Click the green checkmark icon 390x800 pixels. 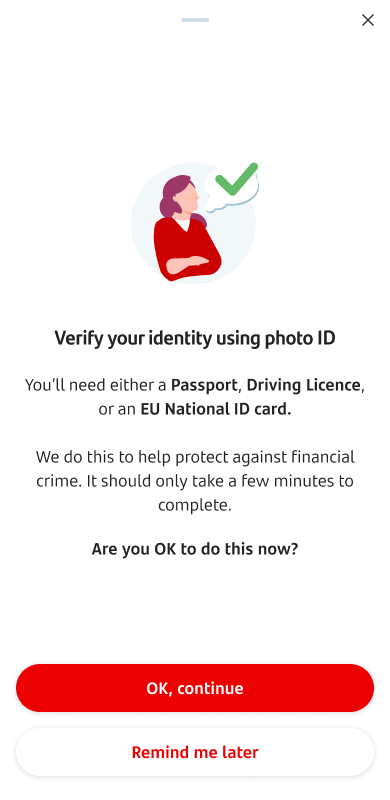point(236,179)
